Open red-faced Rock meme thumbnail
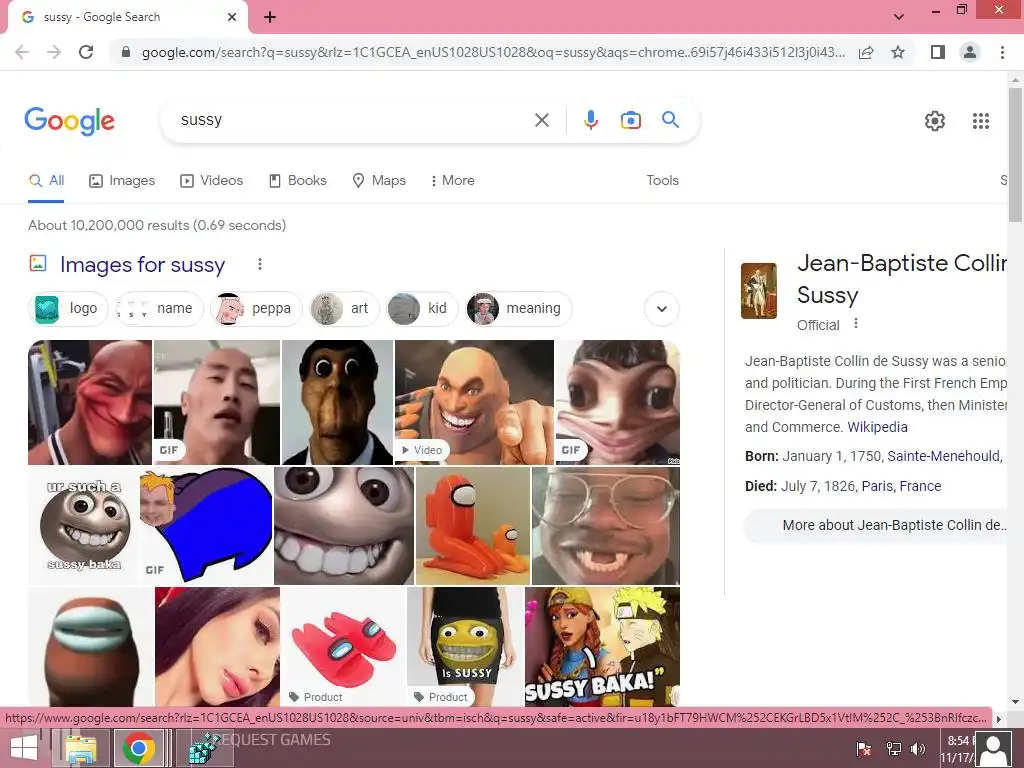Screen dimensions: 1024x768 [90, 402]
